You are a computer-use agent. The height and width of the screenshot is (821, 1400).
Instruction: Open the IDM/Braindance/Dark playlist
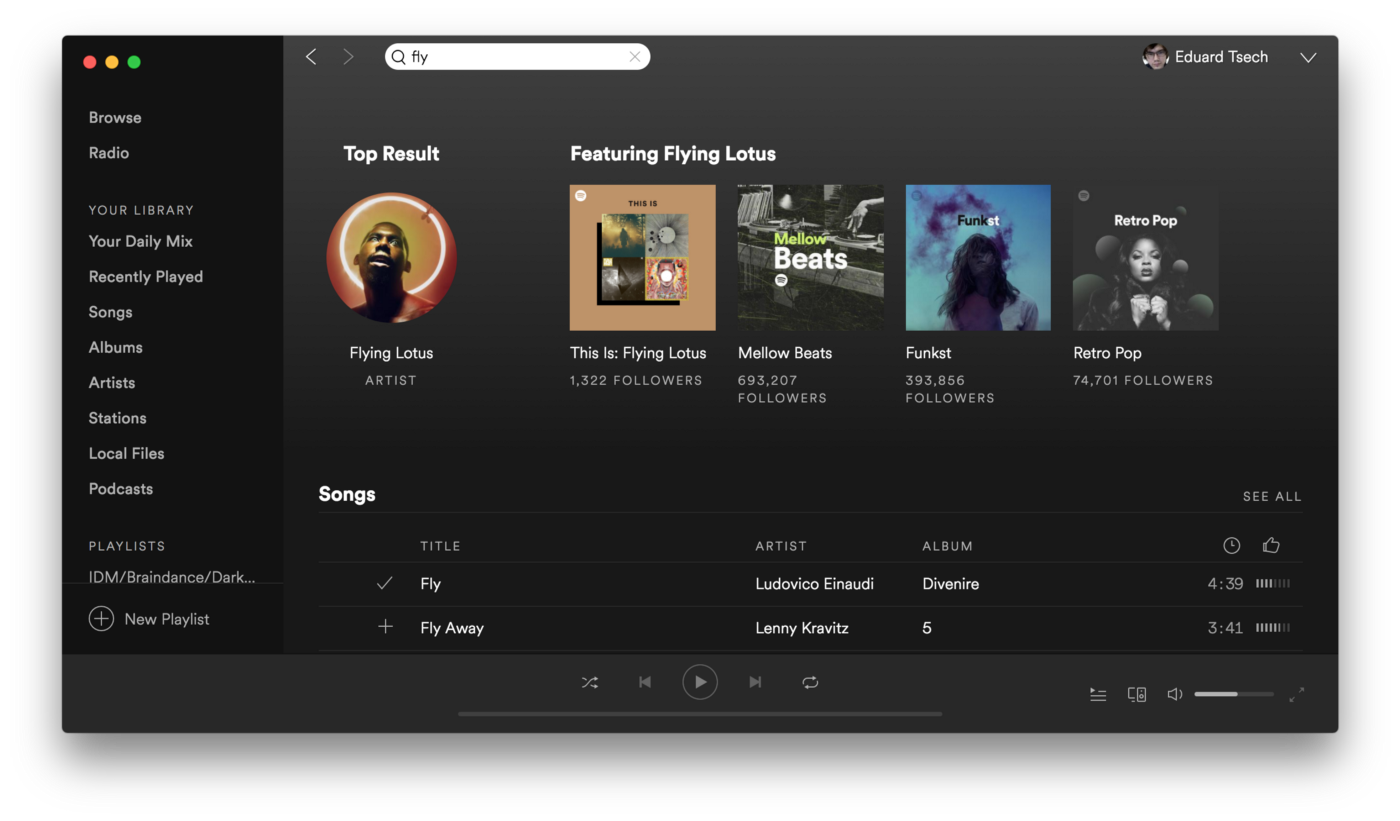[x=172, y=577]
